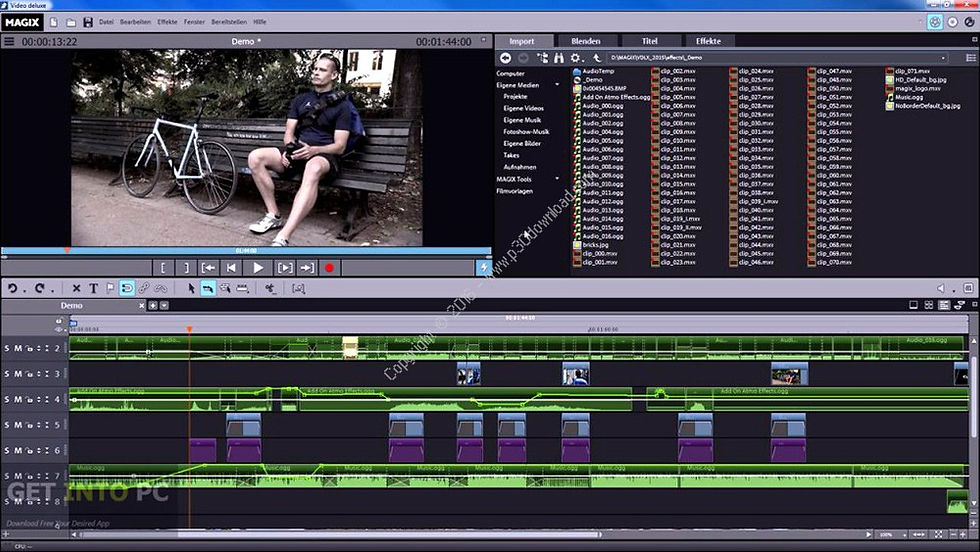Screen dimensions: 980x552
Task: Toggle the object snapping magnet icon
Action: [127, 288]
